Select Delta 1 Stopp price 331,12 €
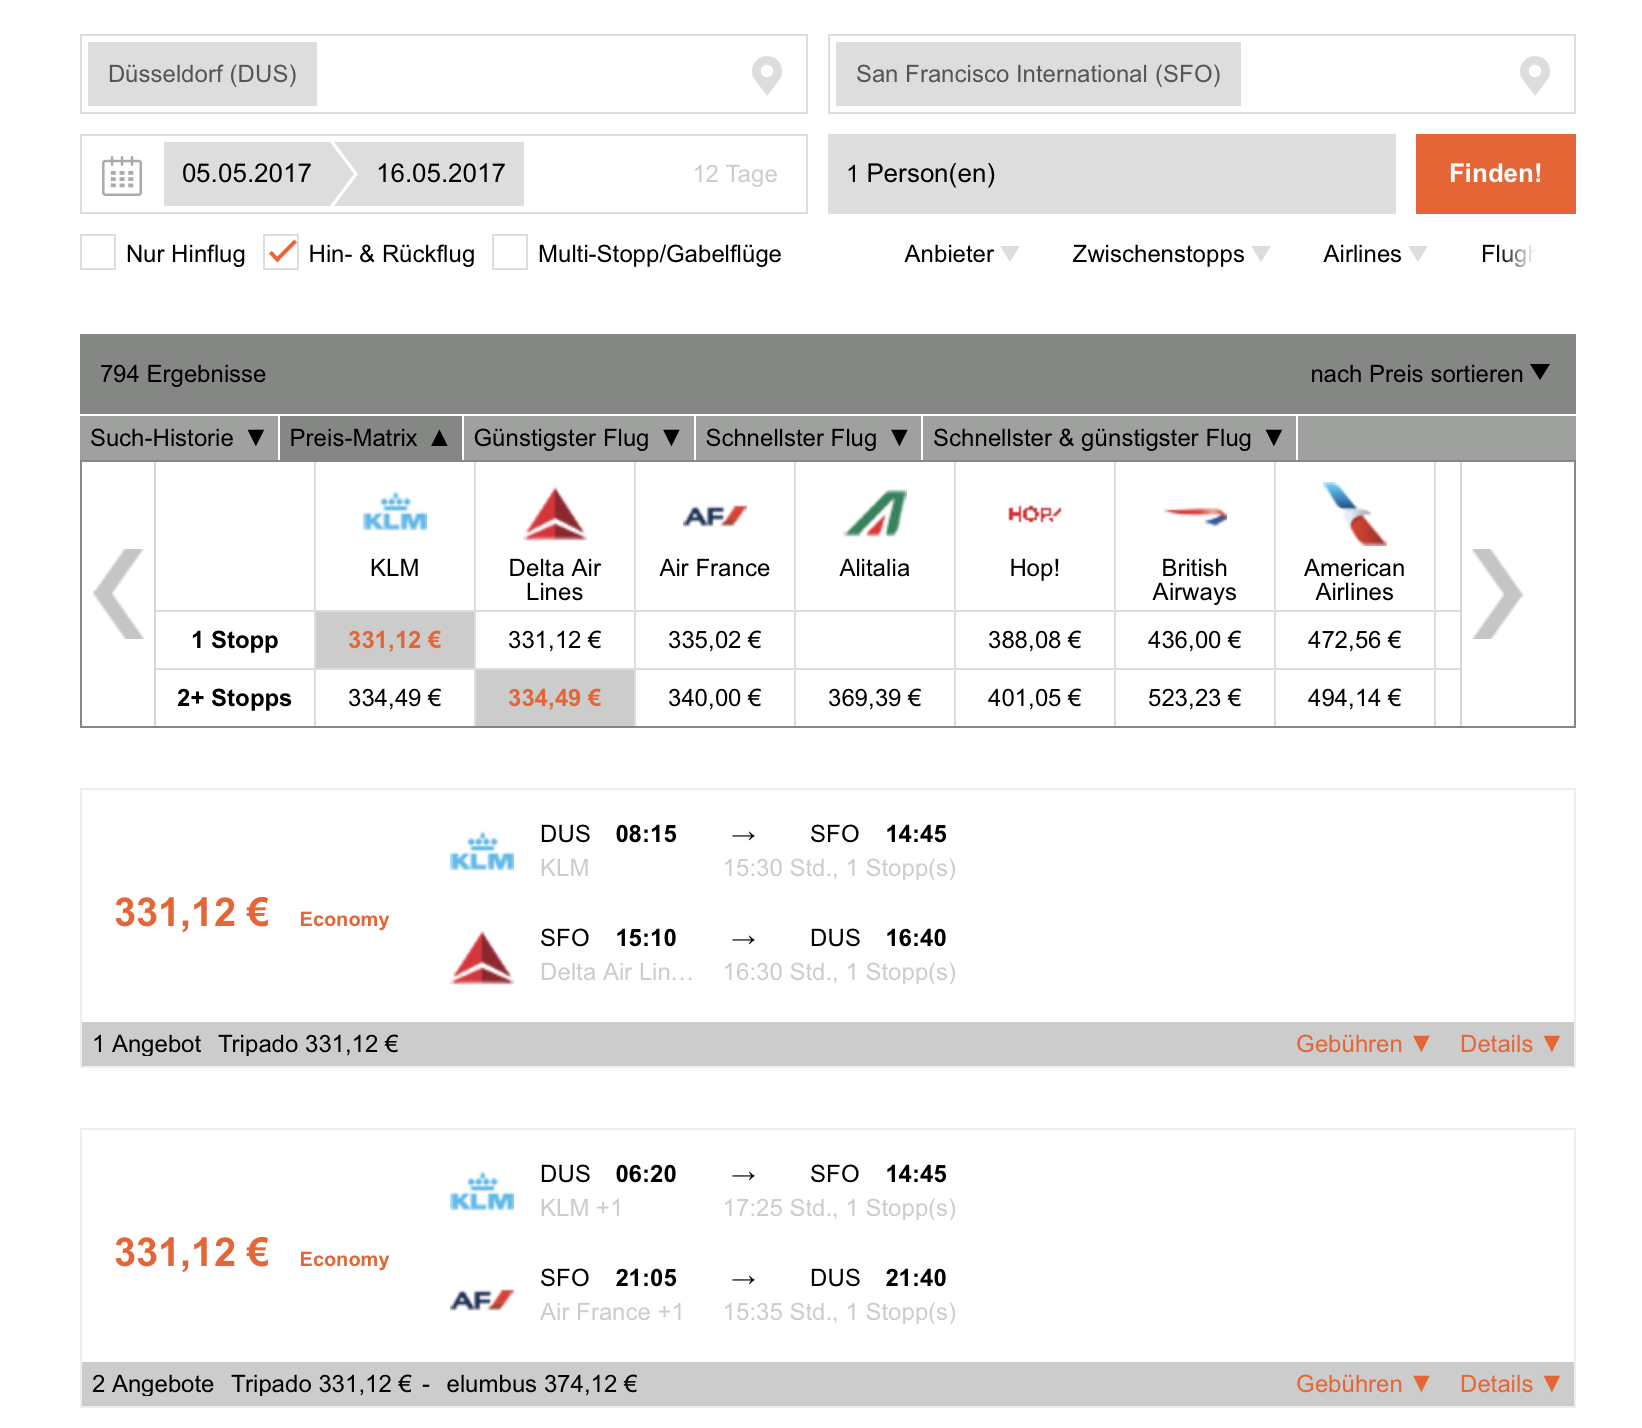This screenshot has width=1642, height=1428. coord(555,640)
